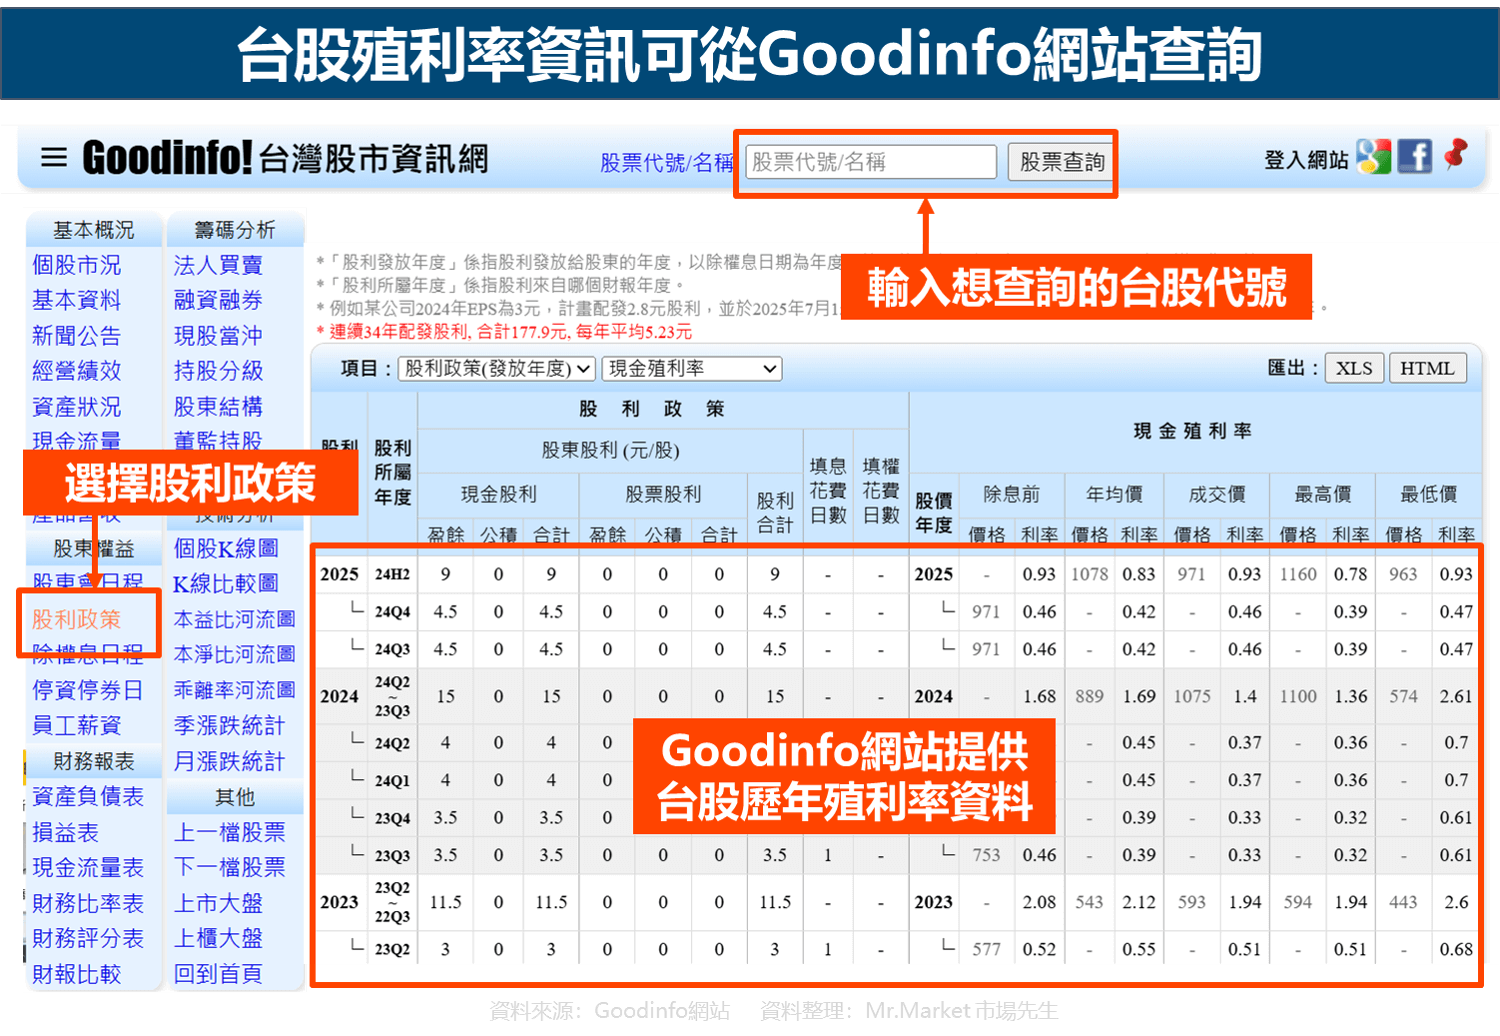Click 2024 year cell in dividend table
The image size is (1500, 1036).
[x=339, y=696]
